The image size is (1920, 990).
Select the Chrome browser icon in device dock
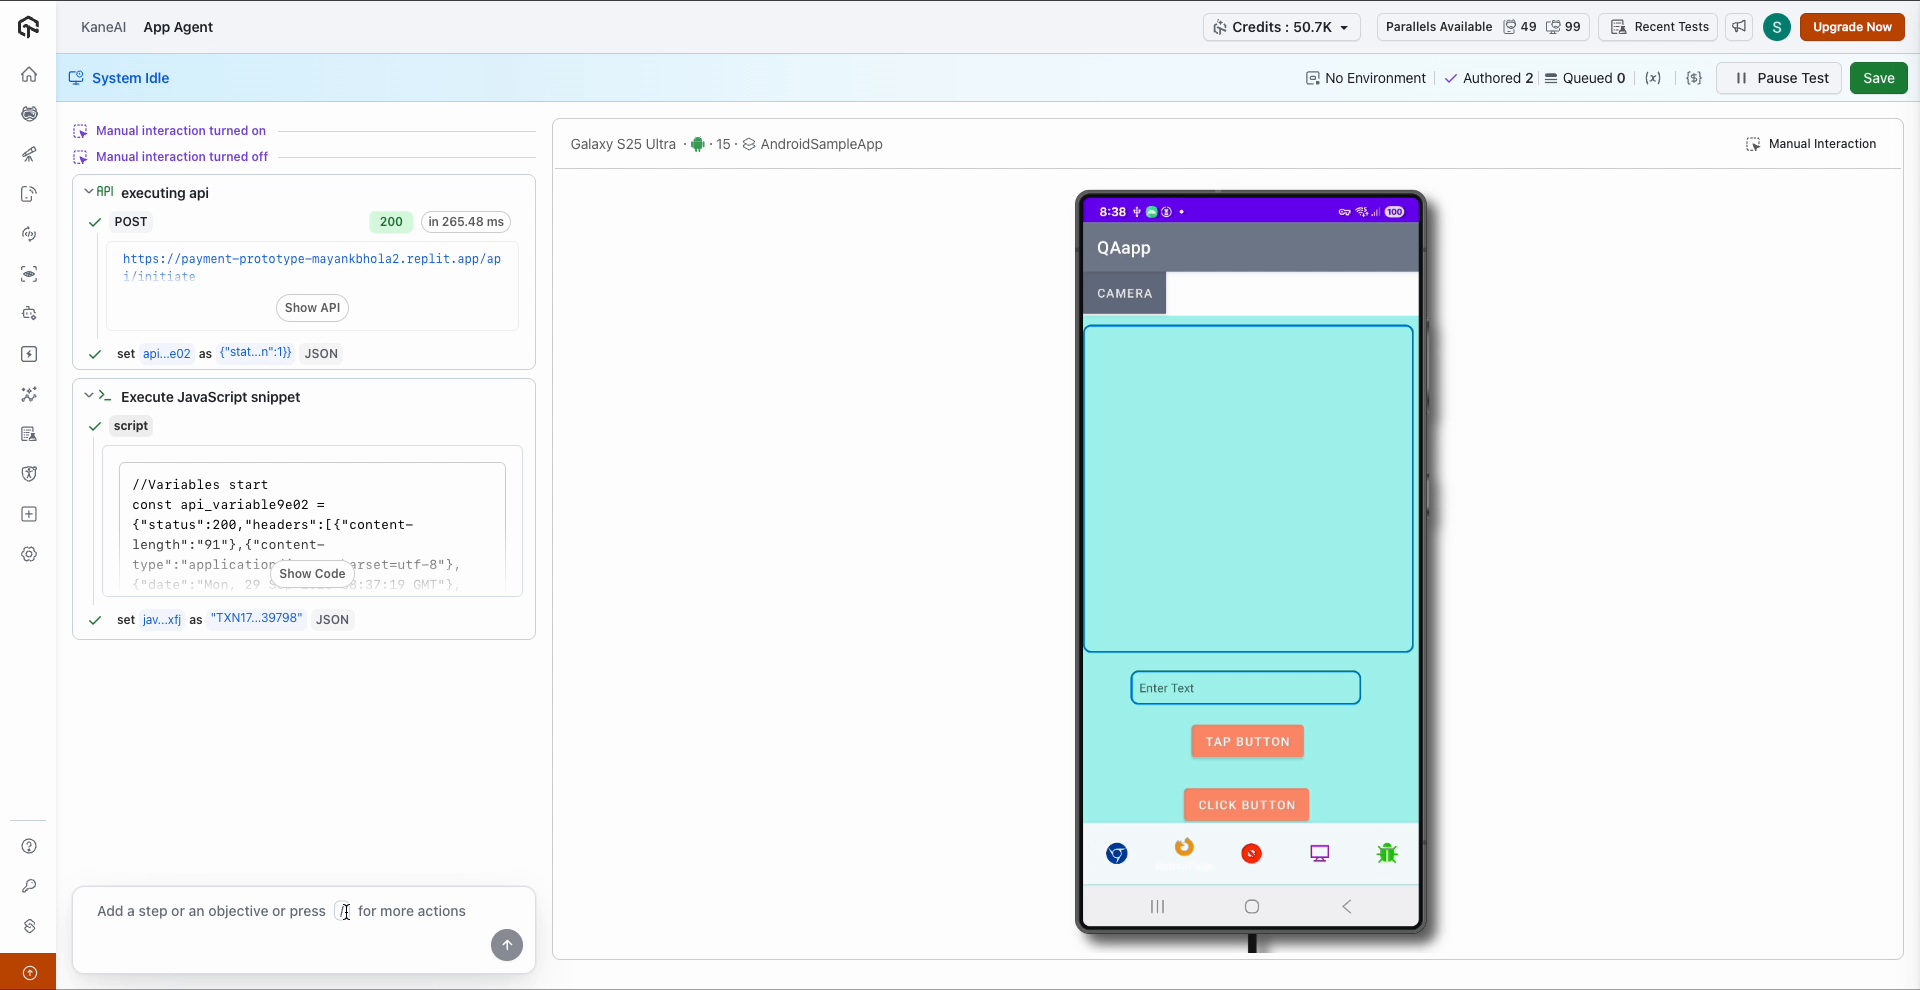coord(1116,853)
